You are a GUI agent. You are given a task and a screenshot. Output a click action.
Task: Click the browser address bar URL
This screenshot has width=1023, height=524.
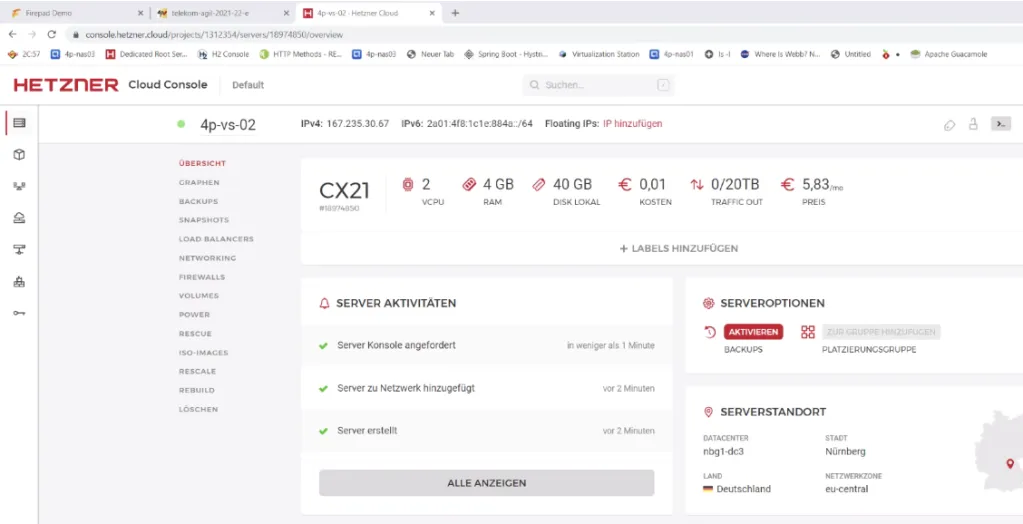tap(214, 35)
